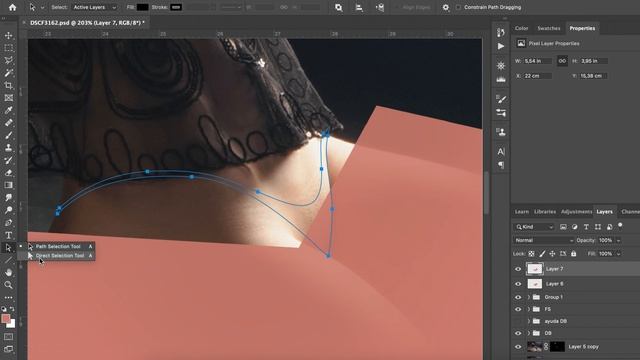Select the Clone Stamp tool
The height and width of the screenshot is (360, 640).
[9, 148]
